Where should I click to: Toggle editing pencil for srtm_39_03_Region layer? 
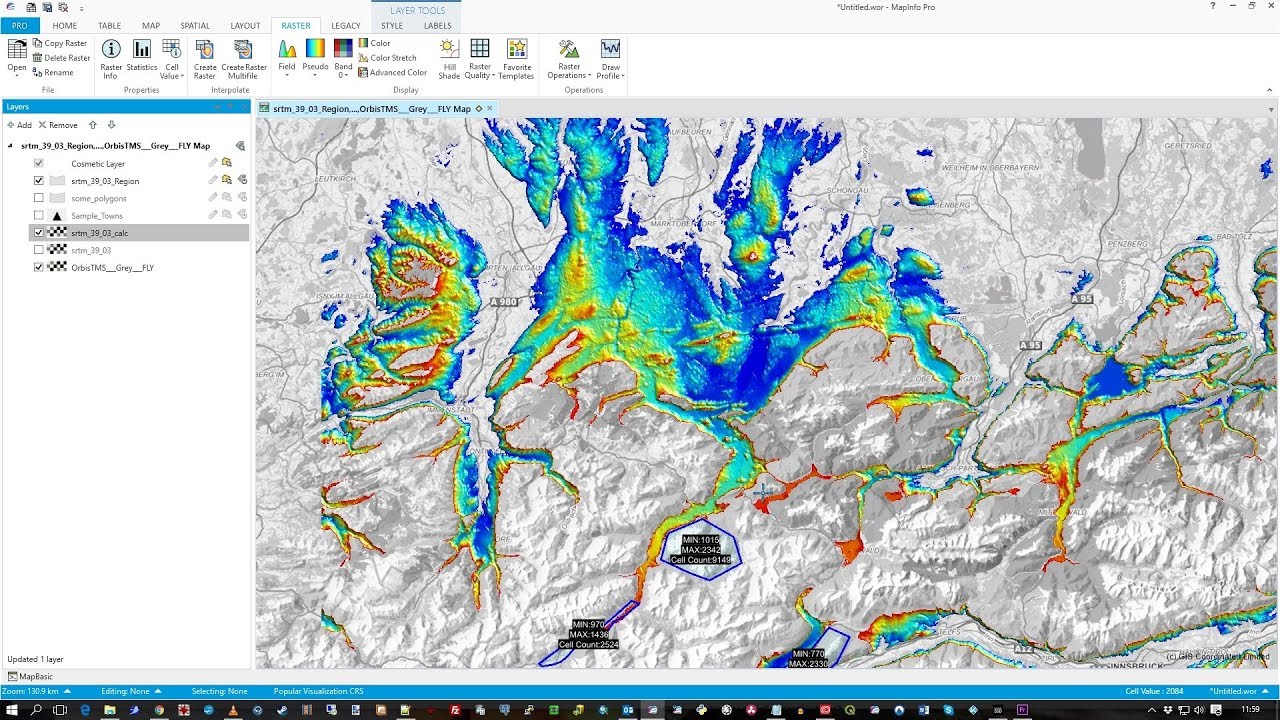click(x=212, y=180)
